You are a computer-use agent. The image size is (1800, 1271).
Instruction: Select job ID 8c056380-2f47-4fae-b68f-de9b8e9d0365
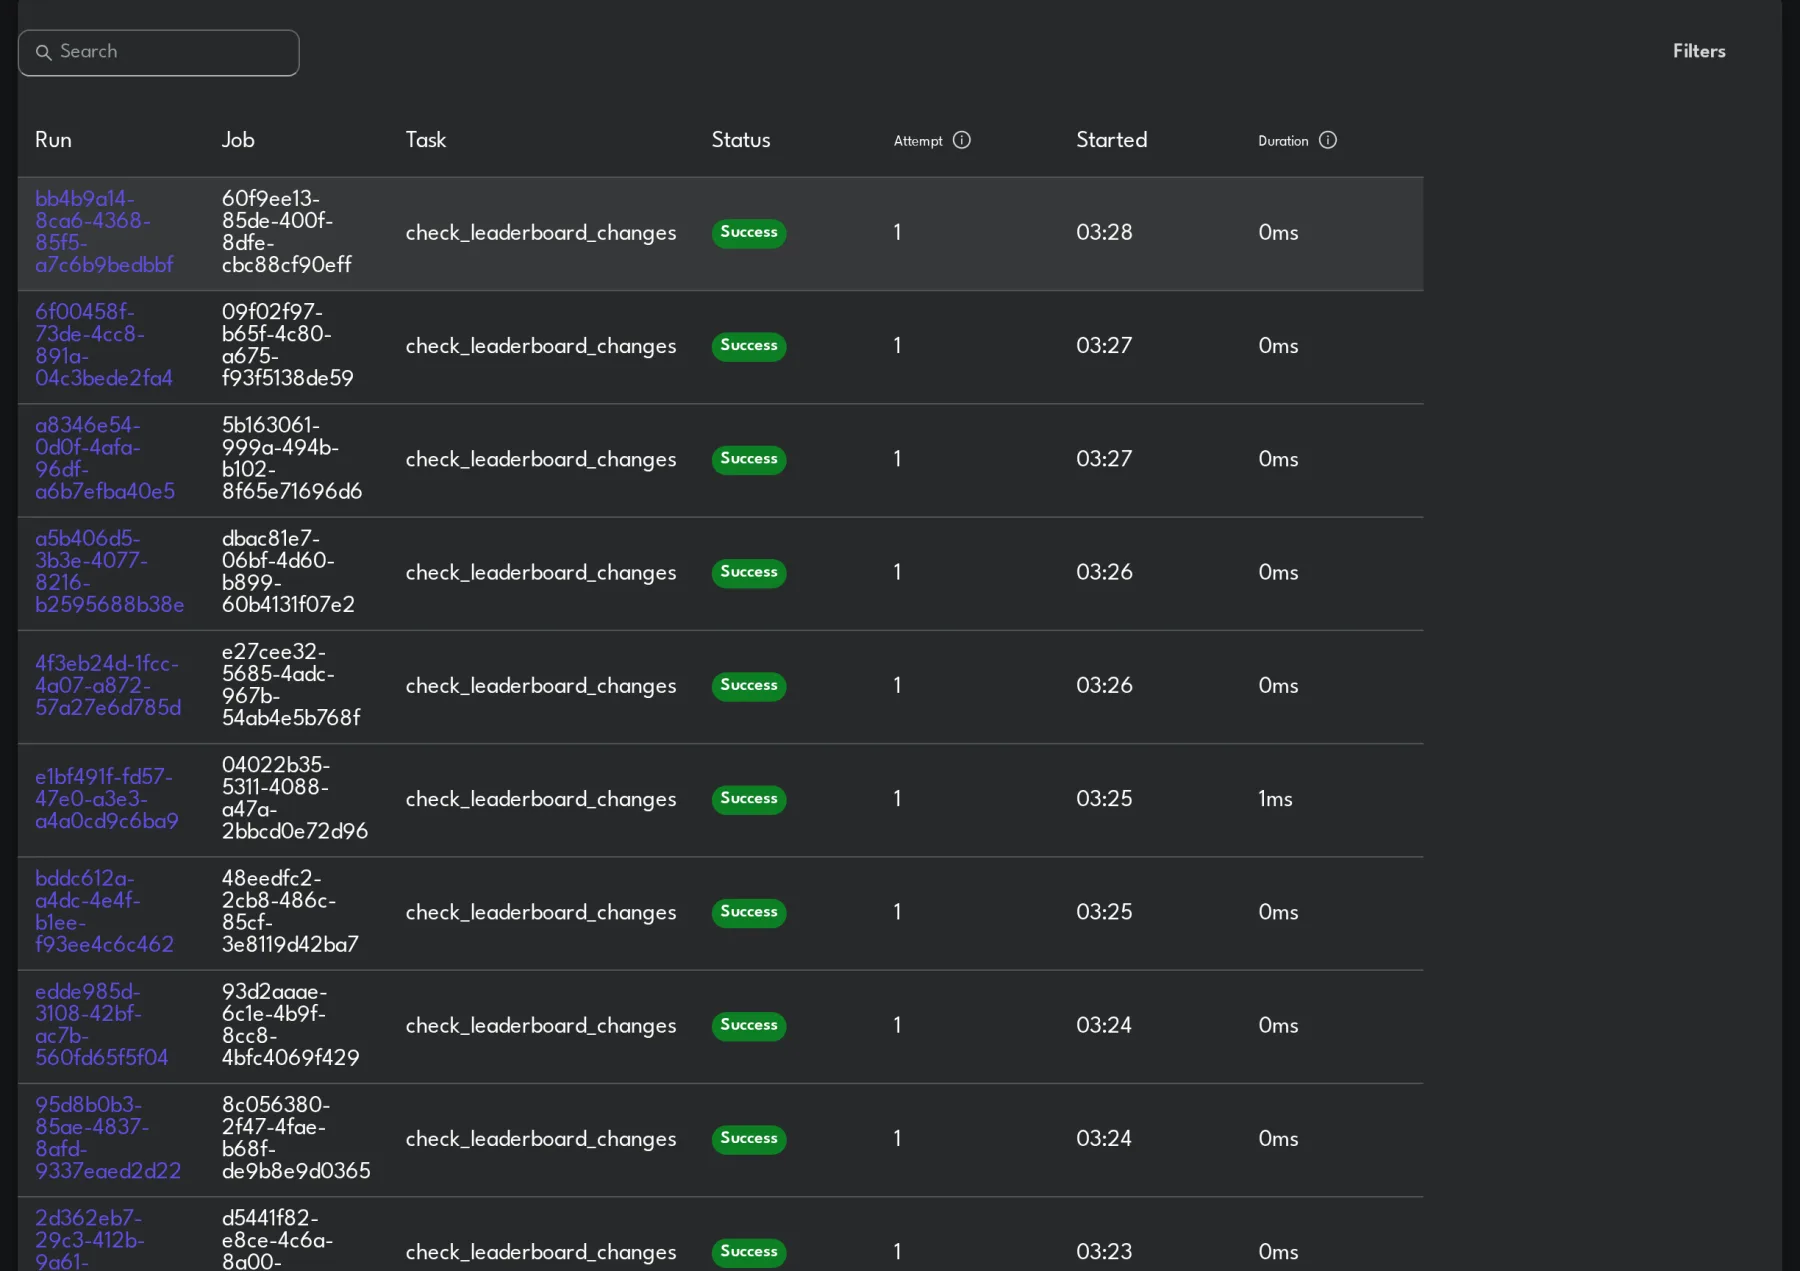point(296,1137)
